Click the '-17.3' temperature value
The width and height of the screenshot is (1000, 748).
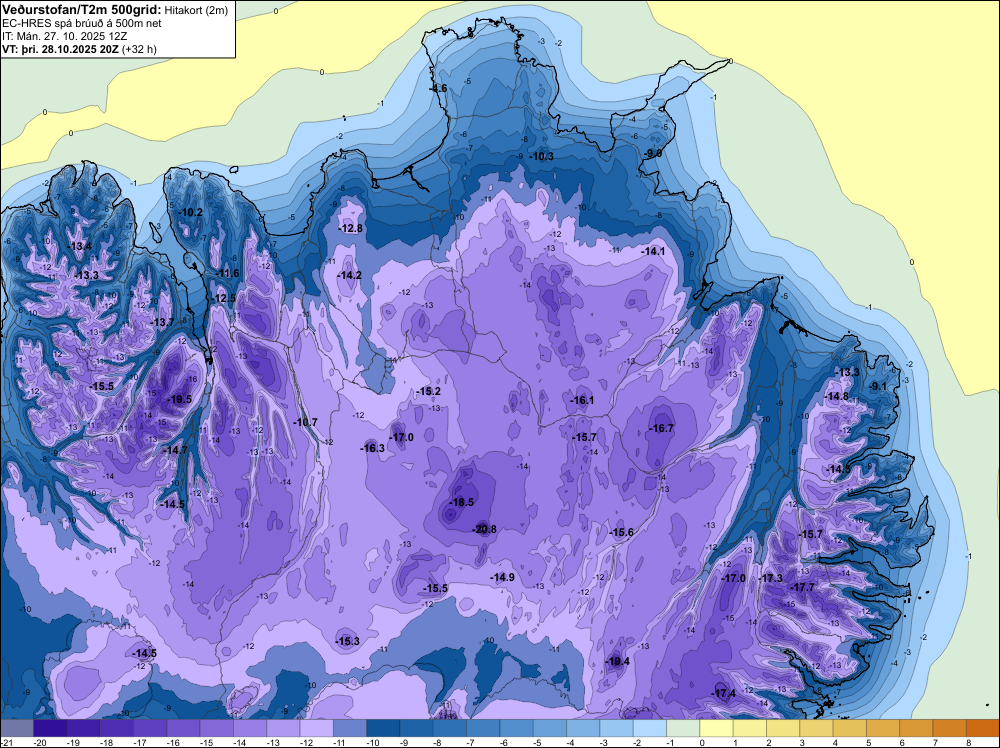[x=770, y=578]
